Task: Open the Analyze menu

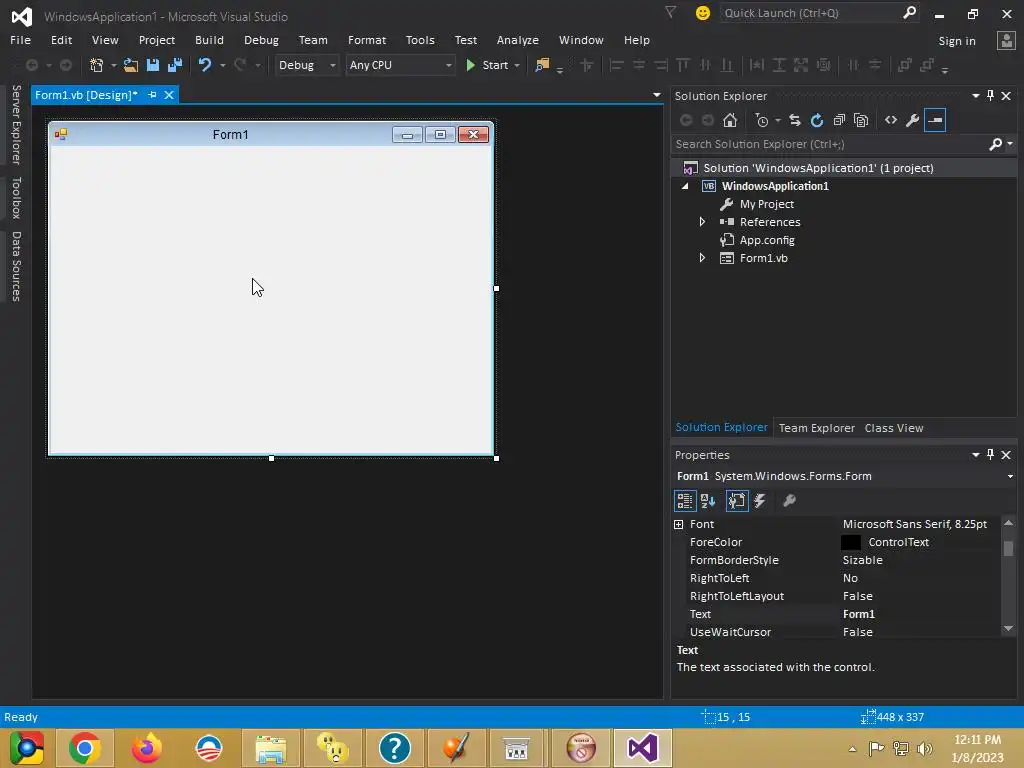Action: coord(517,40)
